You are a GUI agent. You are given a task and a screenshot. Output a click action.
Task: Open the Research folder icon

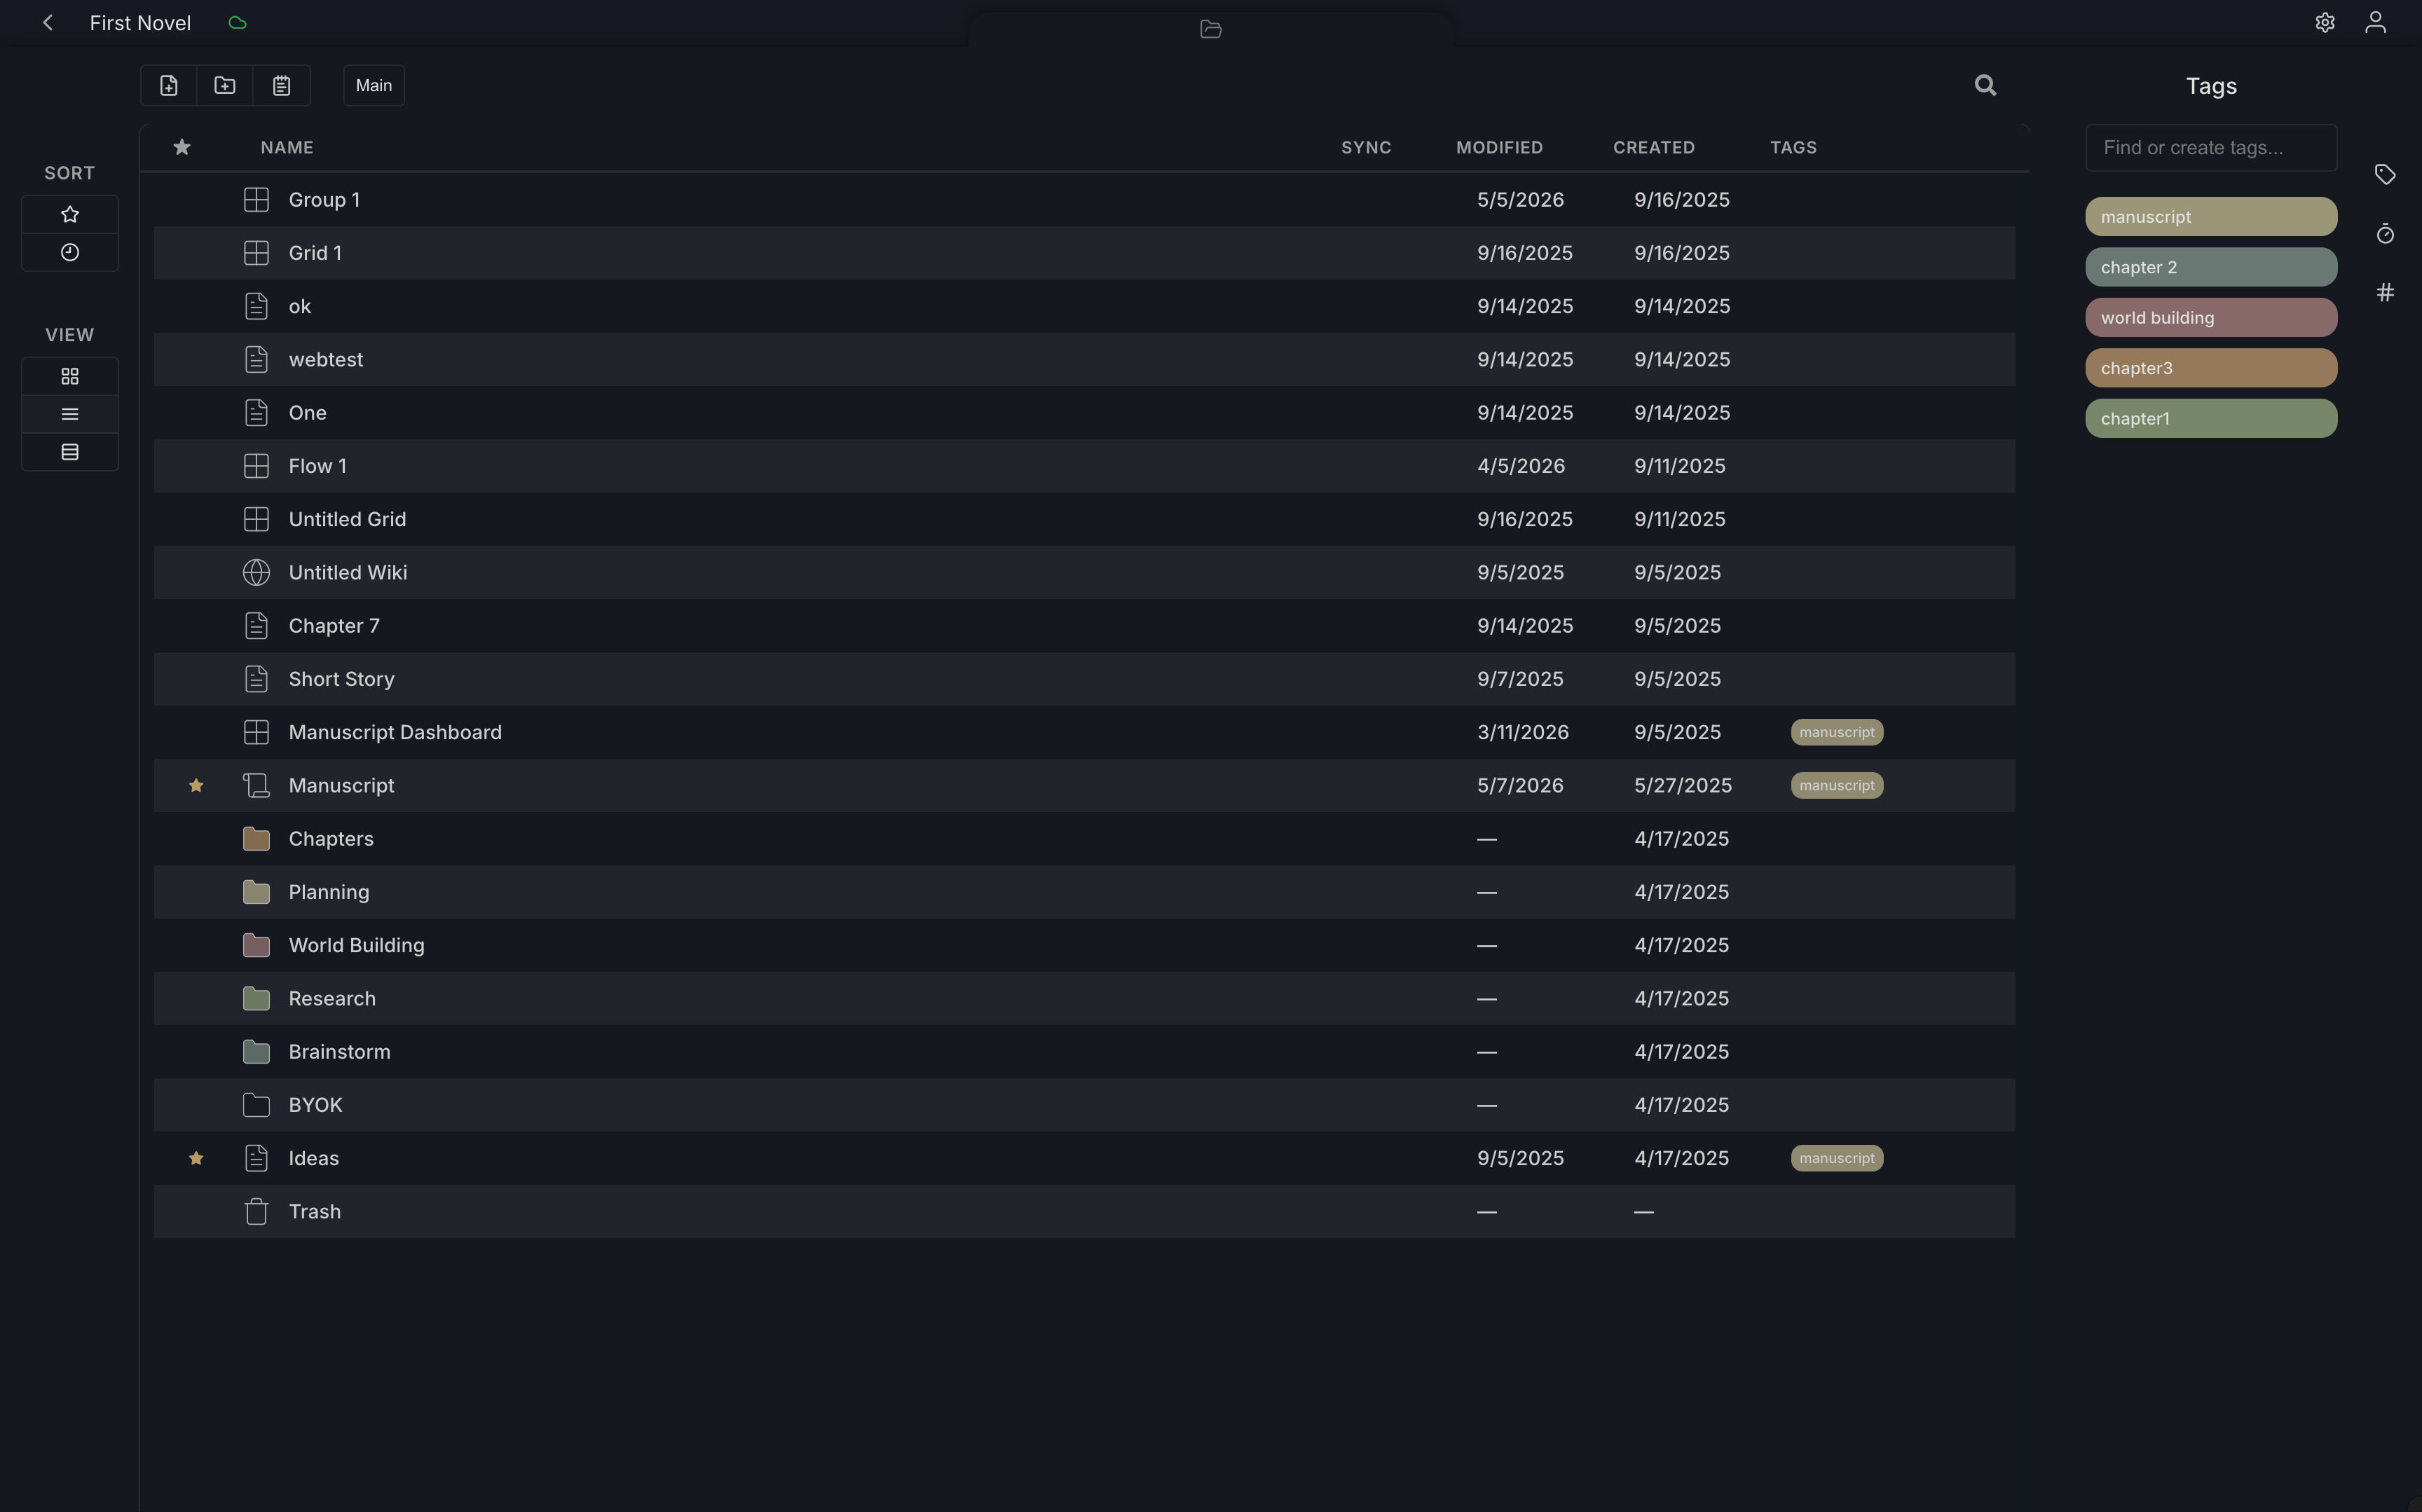[x=256, y=998]
